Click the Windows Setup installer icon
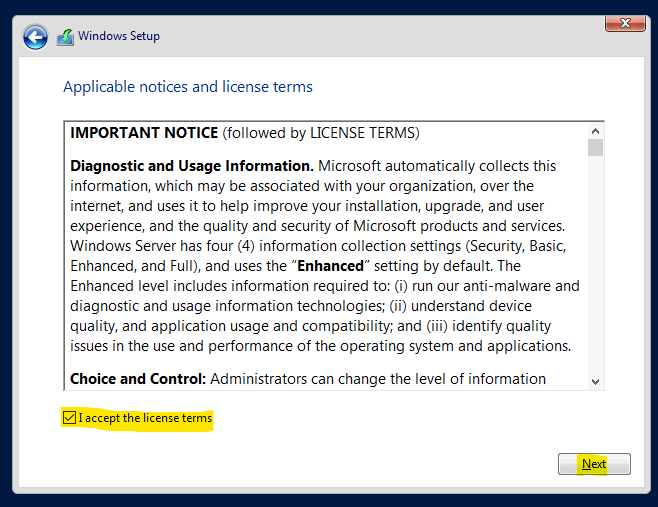Screen dimensions: 658x507 click(x=65, y=37)
